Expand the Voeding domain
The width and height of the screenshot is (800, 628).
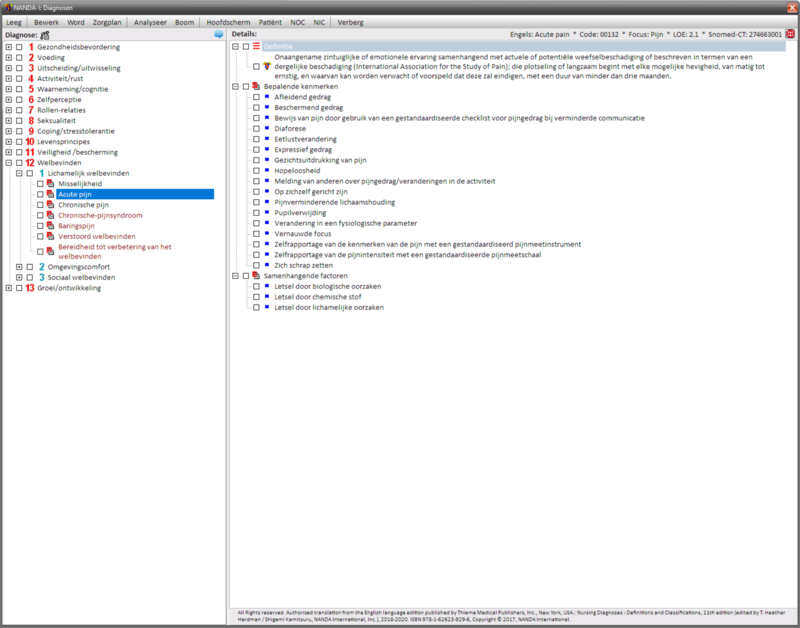pos(8,58)
